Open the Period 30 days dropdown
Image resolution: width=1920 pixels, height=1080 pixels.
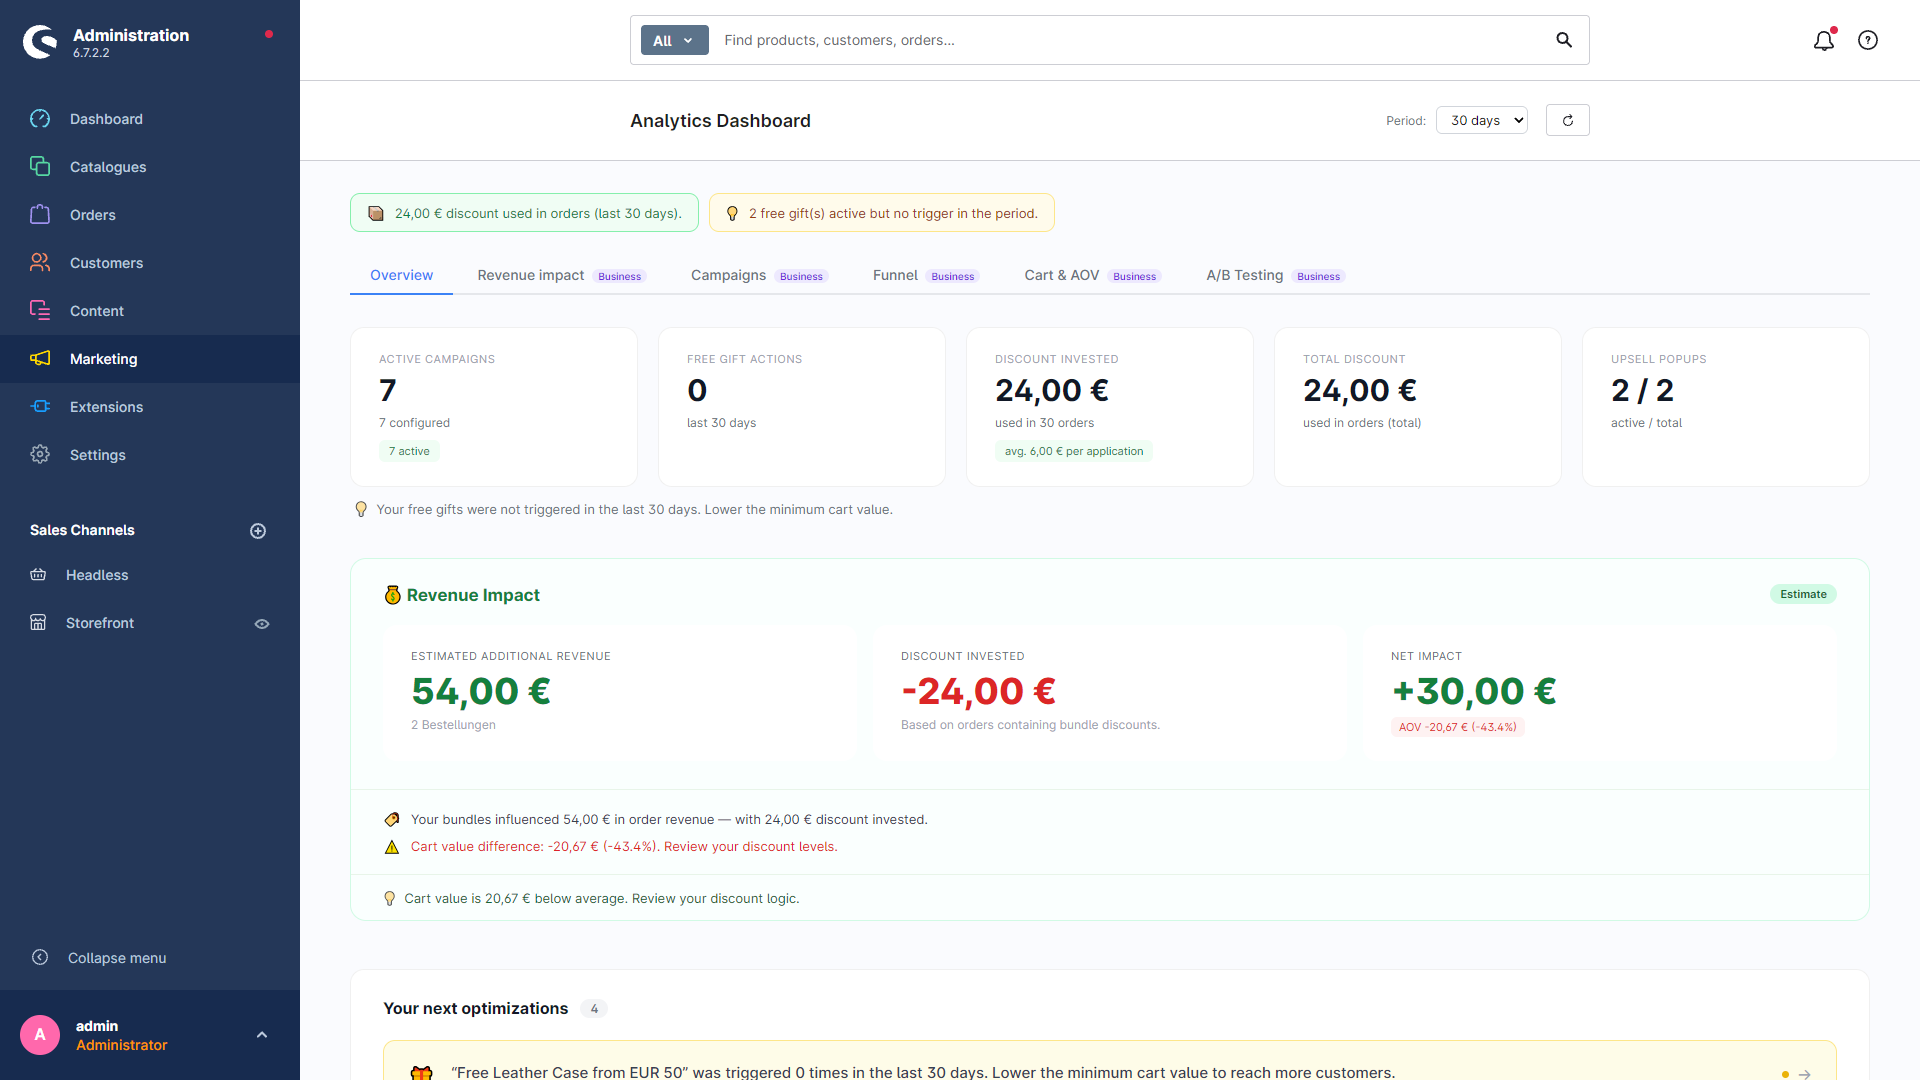tap(1482, 120)
